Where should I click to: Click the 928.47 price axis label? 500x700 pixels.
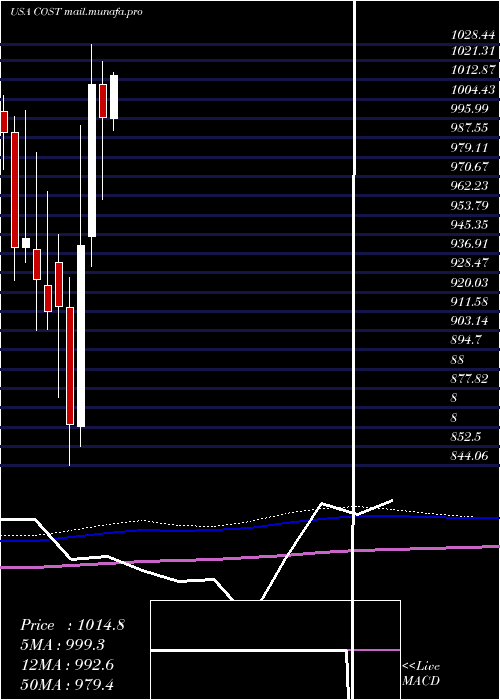pyautogui.click(x=470, y=263)
